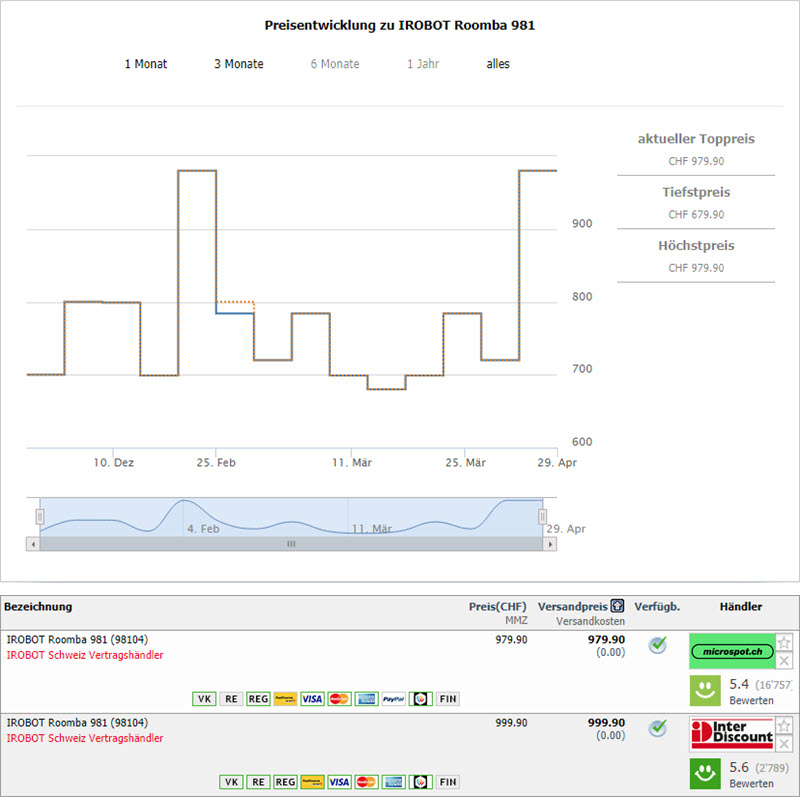The image size is (800, 797).
Task: Click the Versandpreis shipping info icon
Action: [618, 607]
